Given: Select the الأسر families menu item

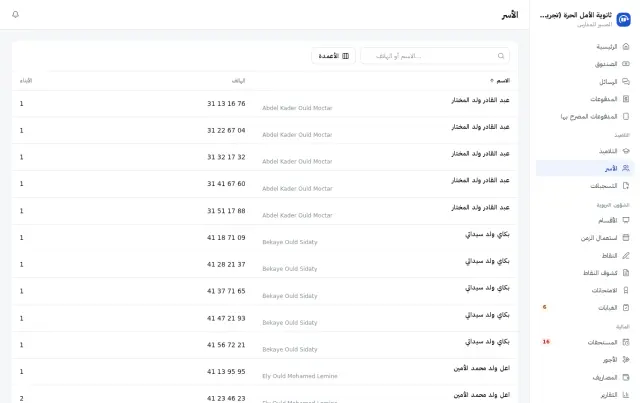Looking at the screenshot, I should point(585,168).
